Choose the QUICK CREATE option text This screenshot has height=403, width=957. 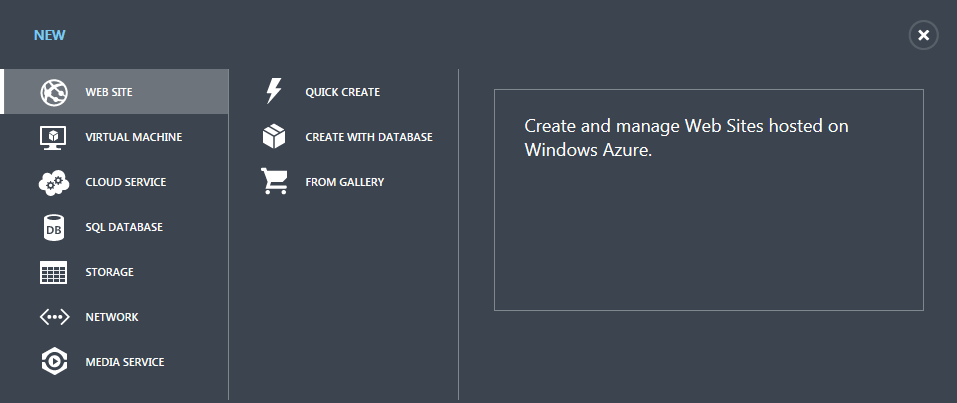[342, 92]
